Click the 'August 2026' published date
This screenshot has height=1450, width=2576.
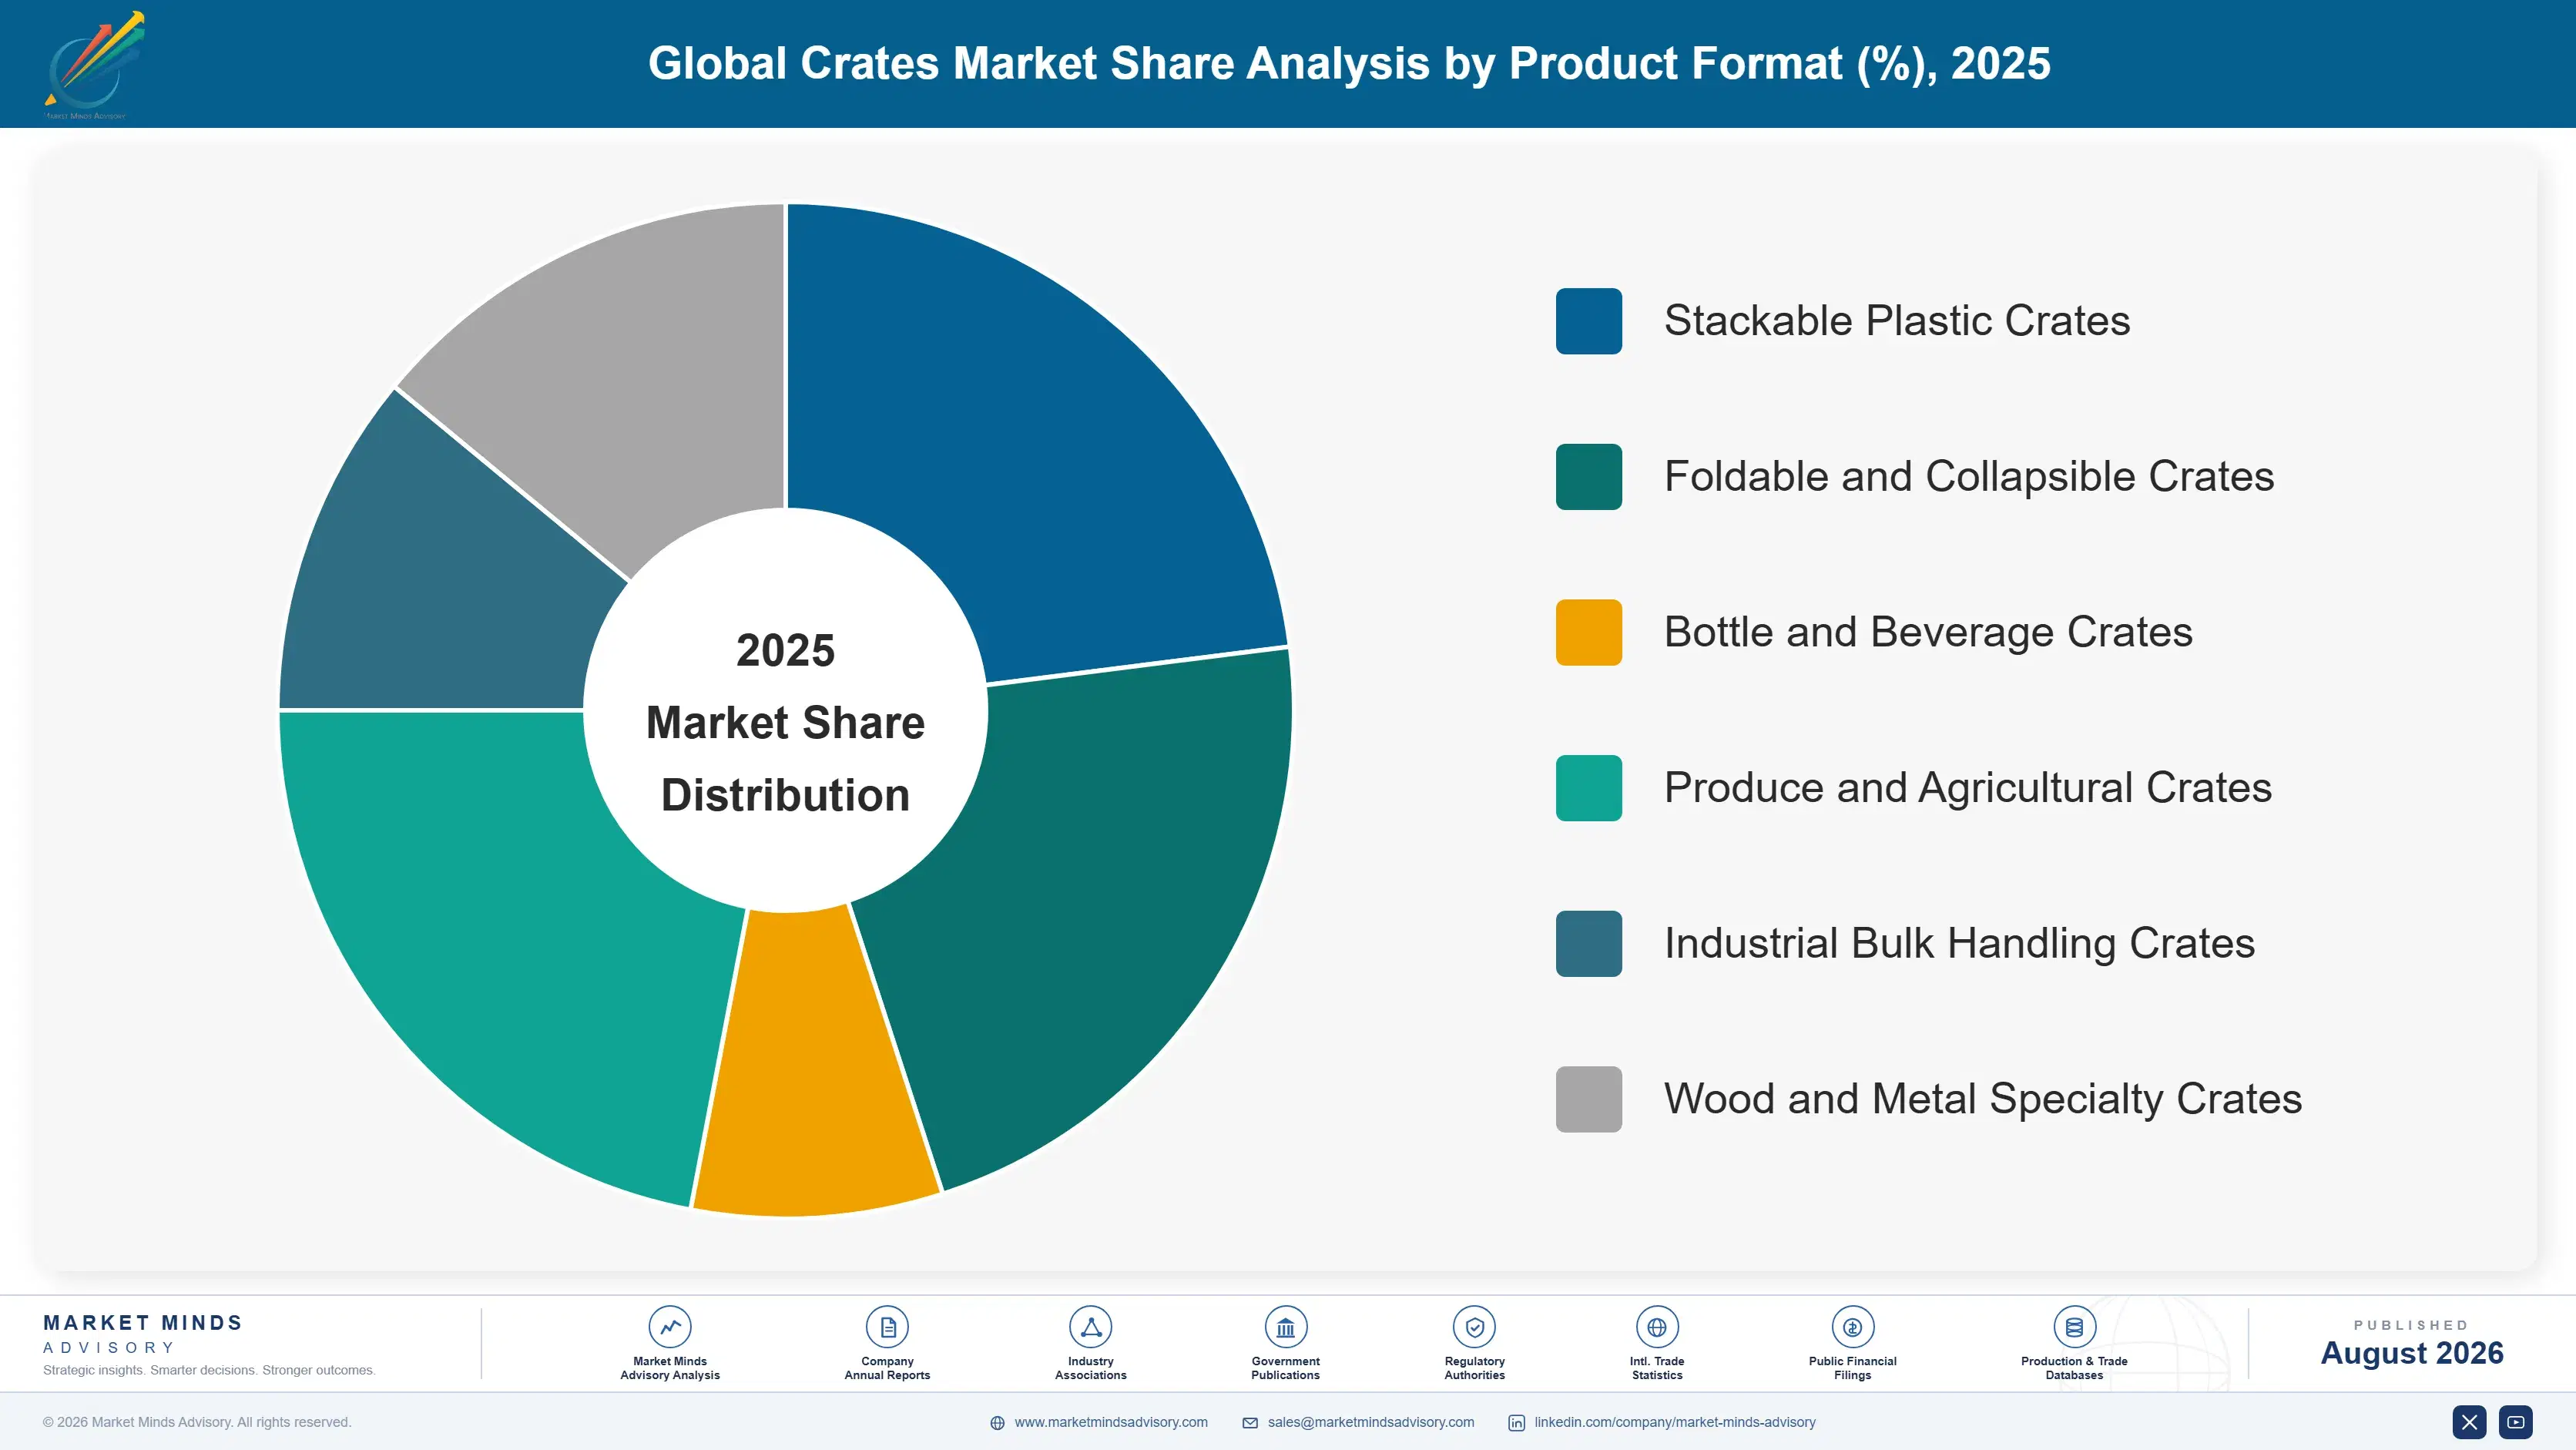click(x=2411, y=1353)
